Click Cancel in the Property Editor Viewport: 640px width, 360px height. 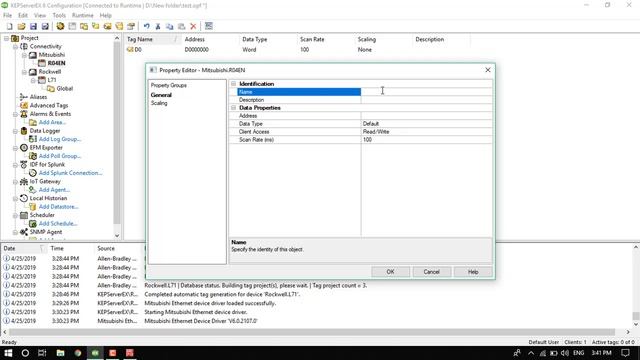(431, 272)
